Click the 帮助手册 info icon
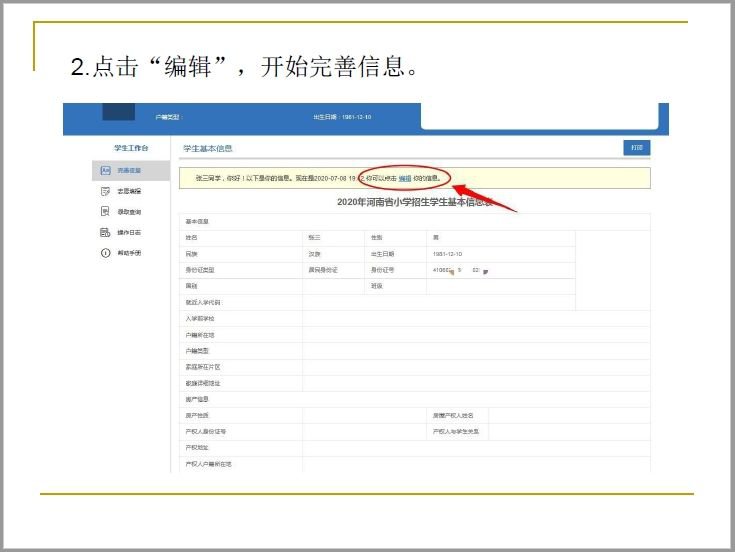Image resolution: width=735 pixels, height=552 pixels. (x=105, y=253)
